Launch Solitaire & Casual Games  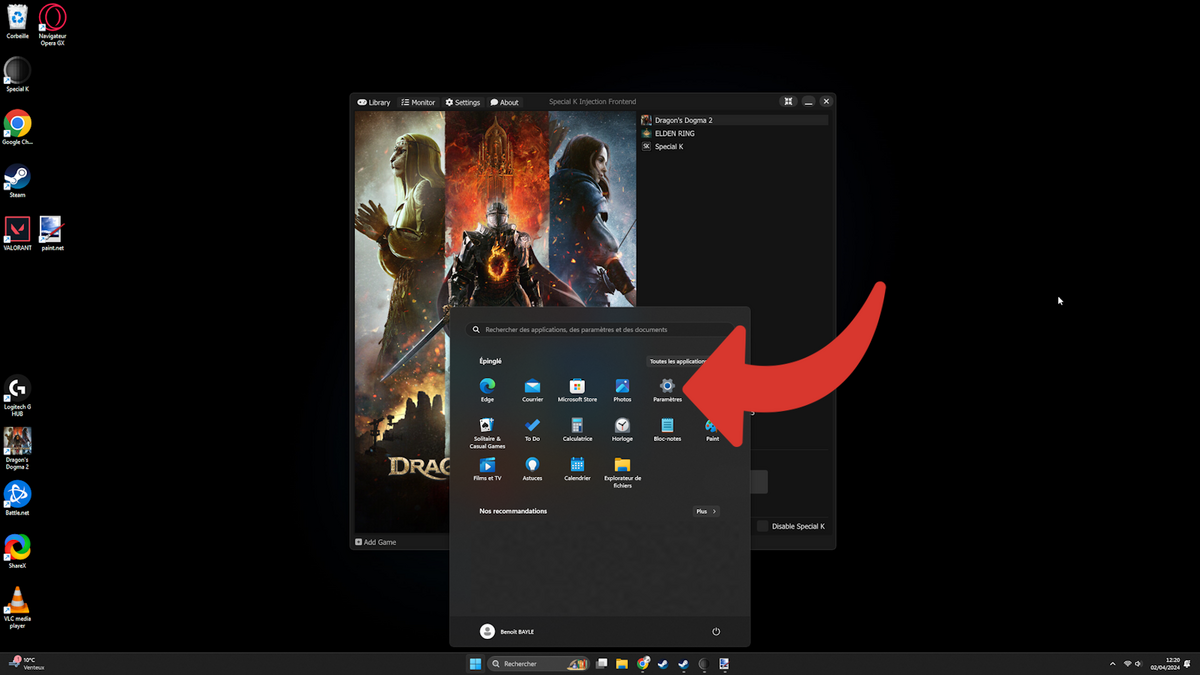487,433
